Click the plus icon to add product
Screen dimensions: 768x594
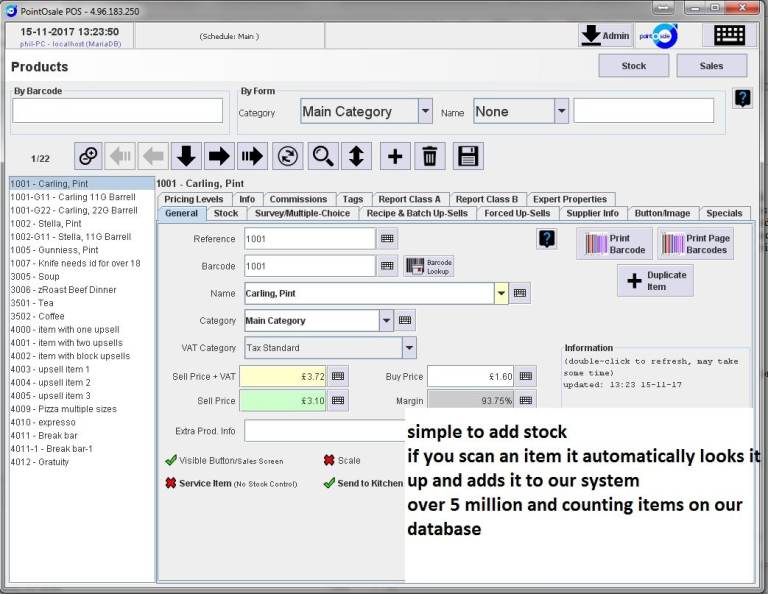click(395, 156)
